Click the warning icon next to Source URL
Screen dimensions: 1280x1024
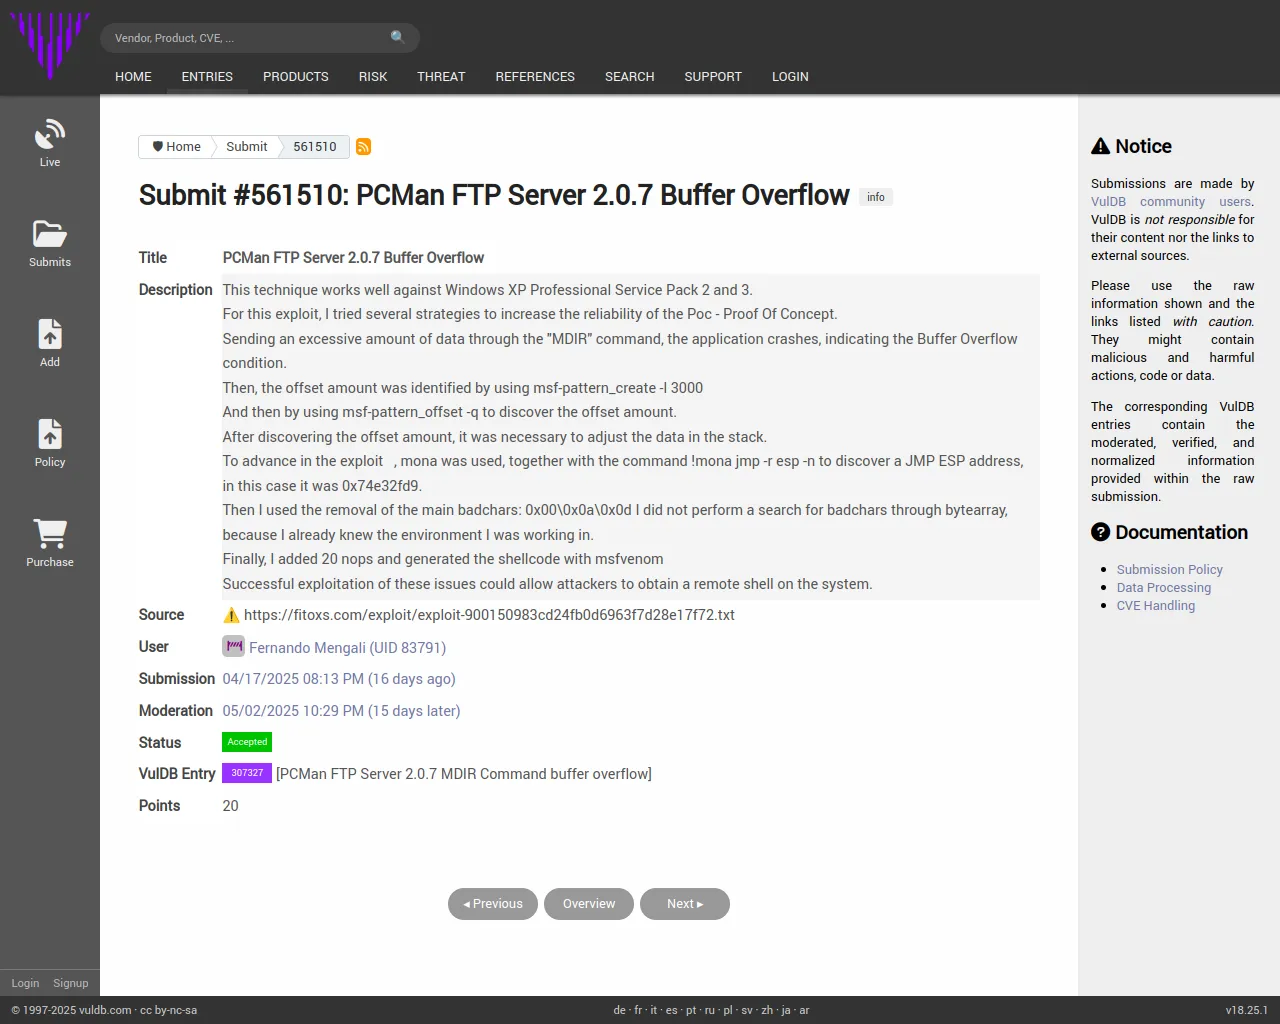pos(231,615)
